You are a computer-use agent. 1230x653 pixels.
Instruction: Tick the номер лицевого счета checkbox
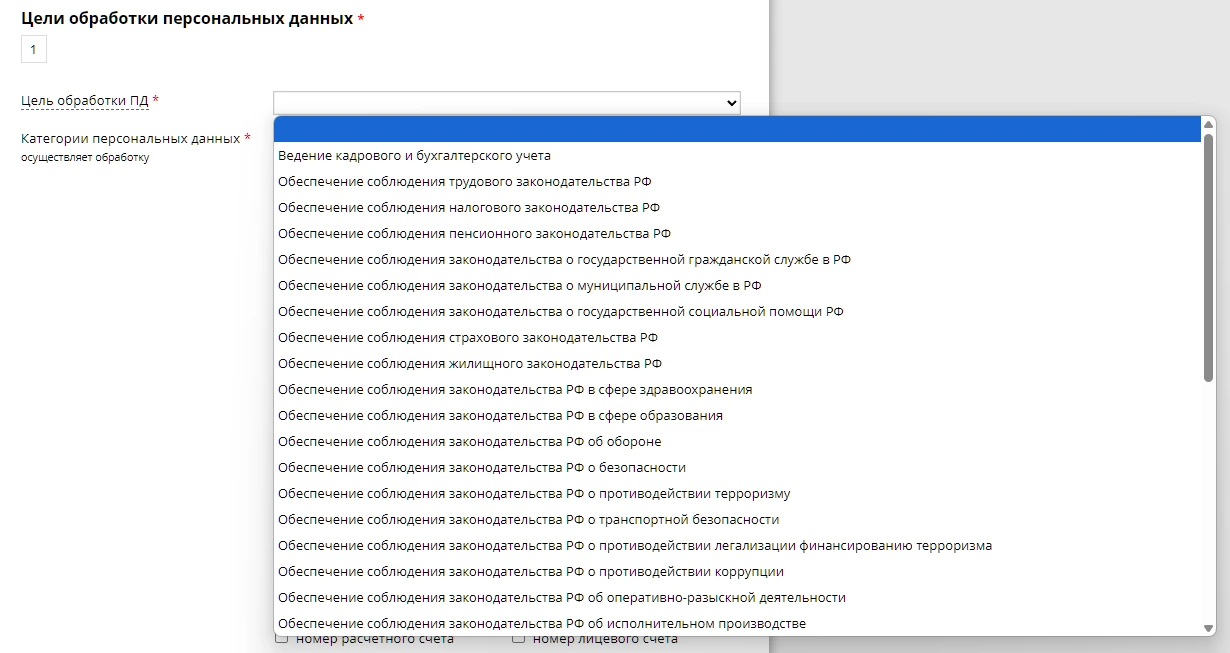tap(518, 638)
